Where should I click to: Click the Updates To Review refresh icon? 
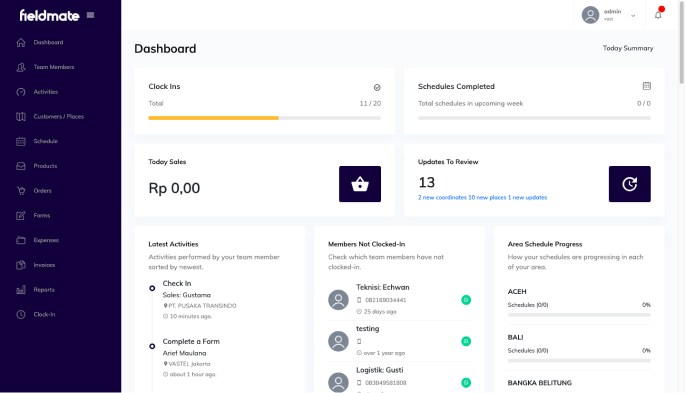[630, 184]
